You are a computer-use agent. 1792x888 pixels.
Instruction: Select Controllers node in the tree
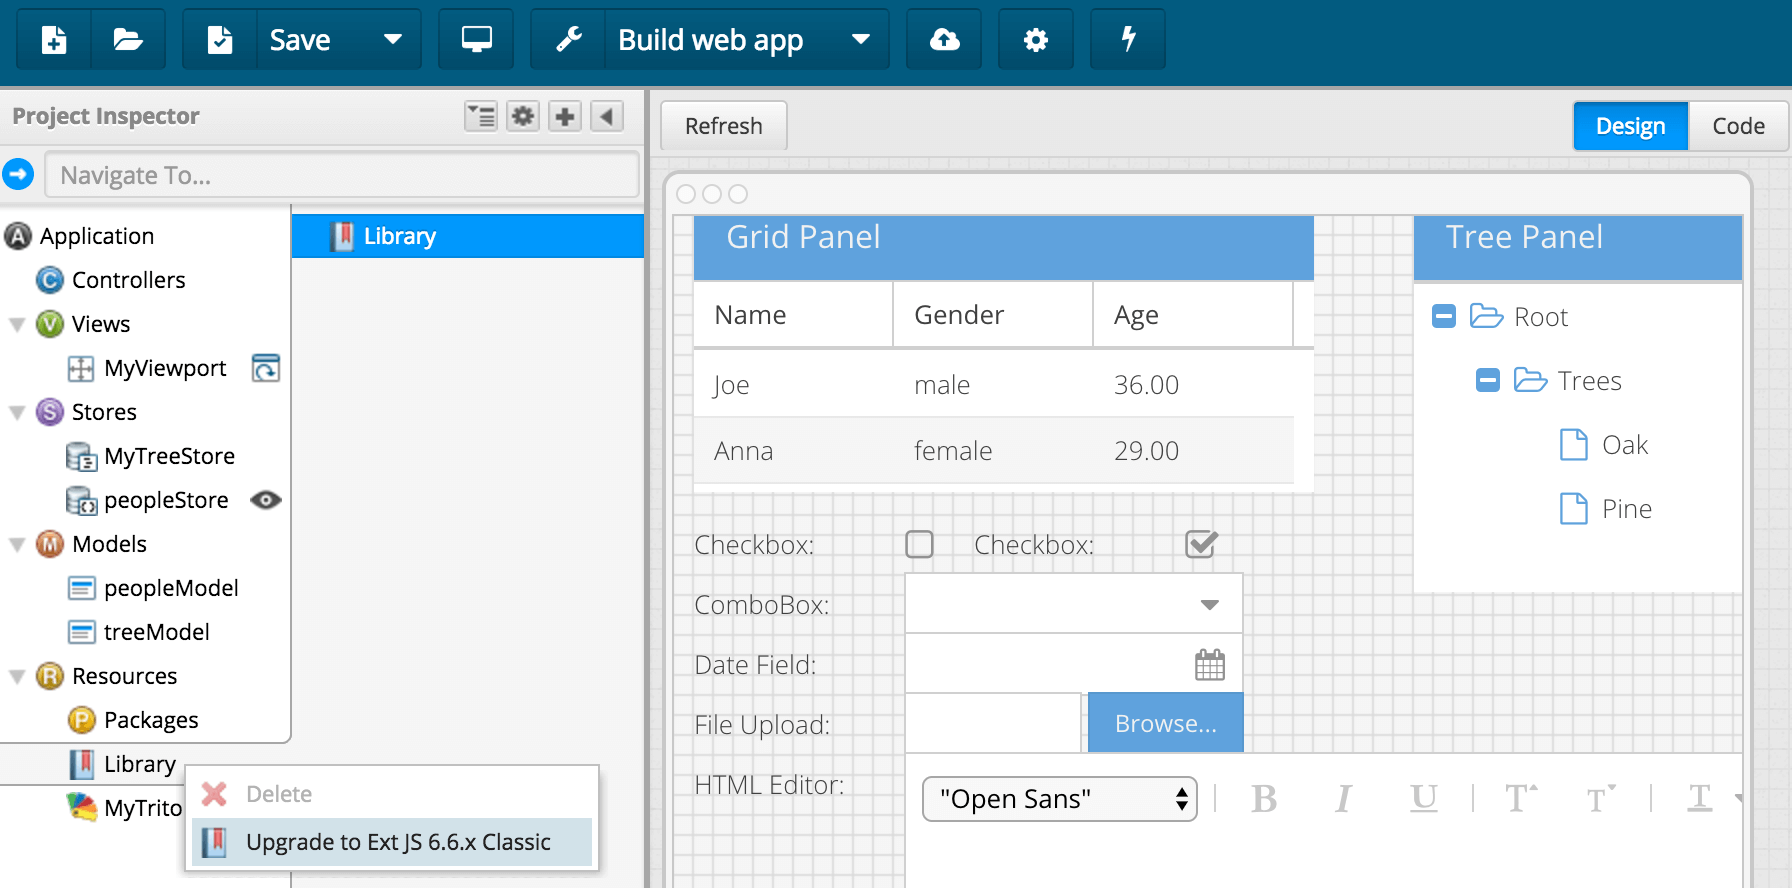(x=128, y=280)
